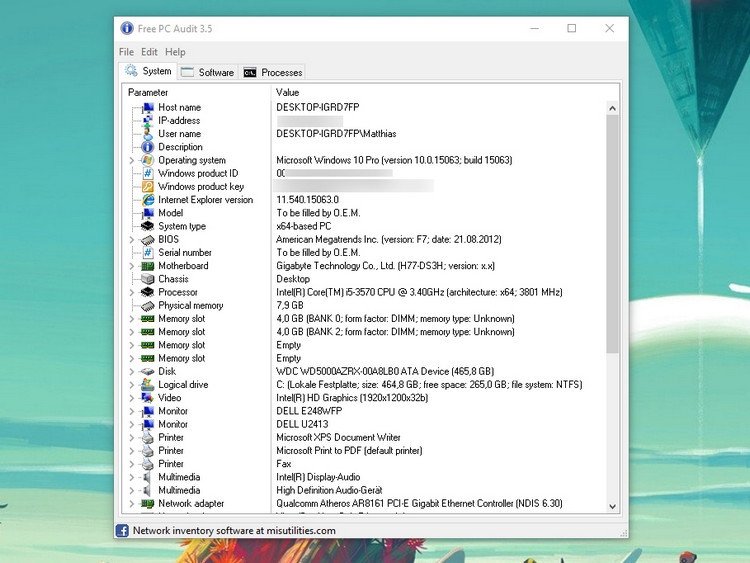Switch to the Processes tab
Screen dimensions: 750x563
coord(273,72)
